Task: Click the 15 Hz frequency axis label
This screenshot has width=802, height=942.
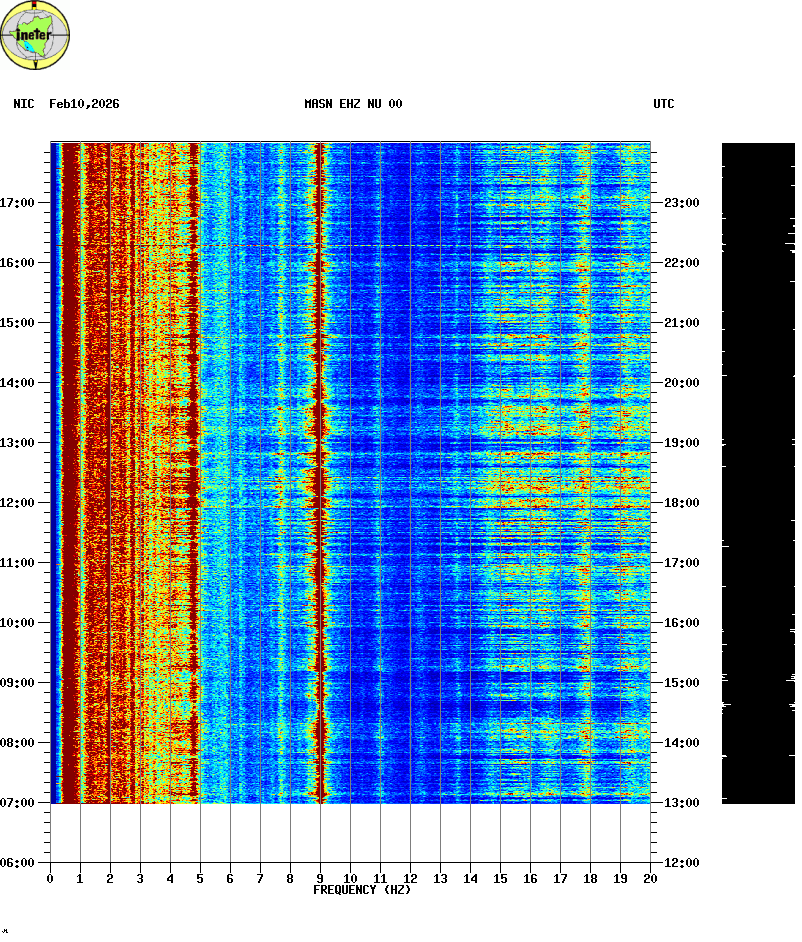Action: (x=500, y=879)
